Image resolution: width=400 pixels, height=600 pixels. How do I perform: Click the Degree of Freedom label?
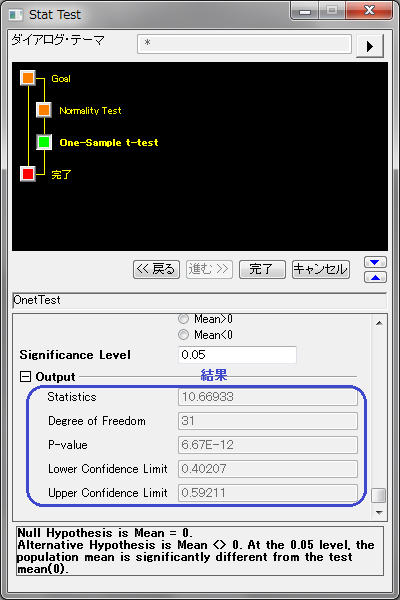point(97,421)
